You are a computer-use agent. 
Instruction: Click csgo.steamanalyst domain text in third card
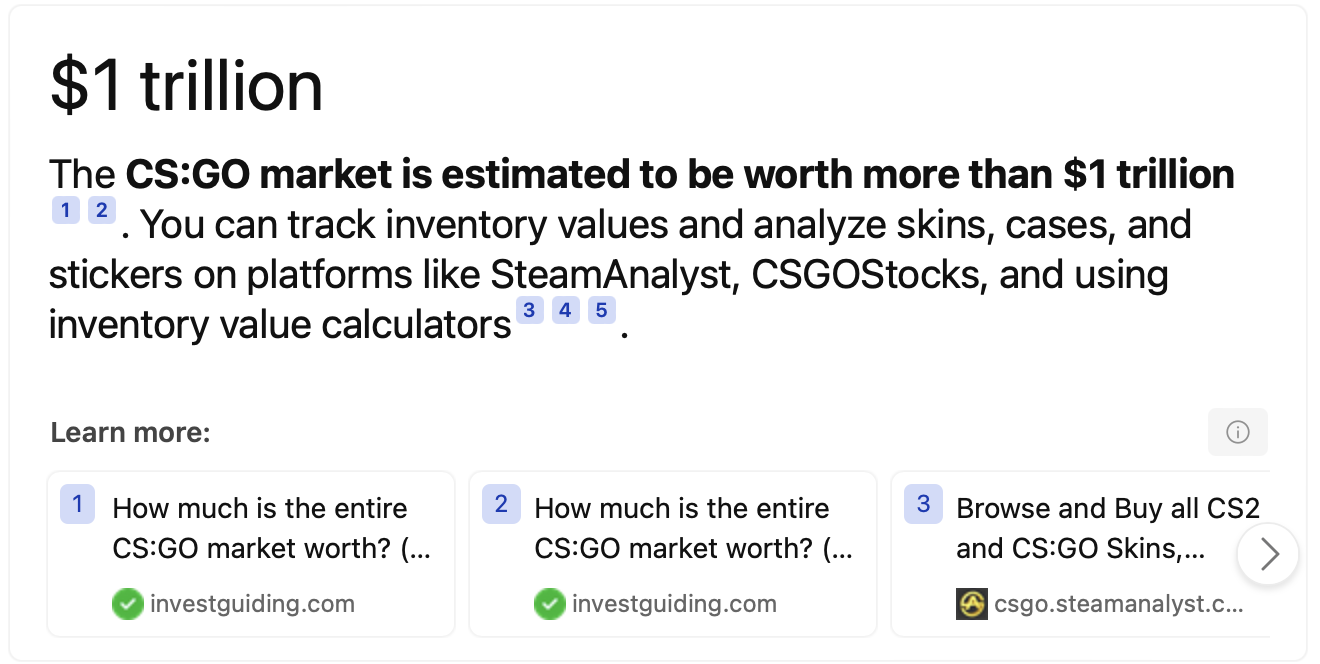click(x=1118, y=604)
